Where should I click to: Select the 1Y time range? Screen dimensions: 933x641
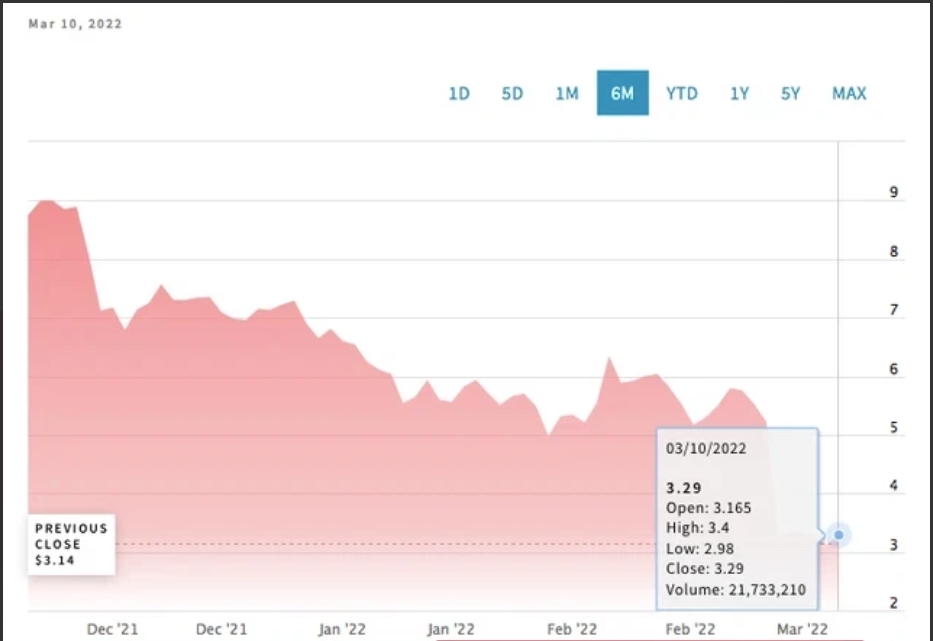click(x=739, y=93)
